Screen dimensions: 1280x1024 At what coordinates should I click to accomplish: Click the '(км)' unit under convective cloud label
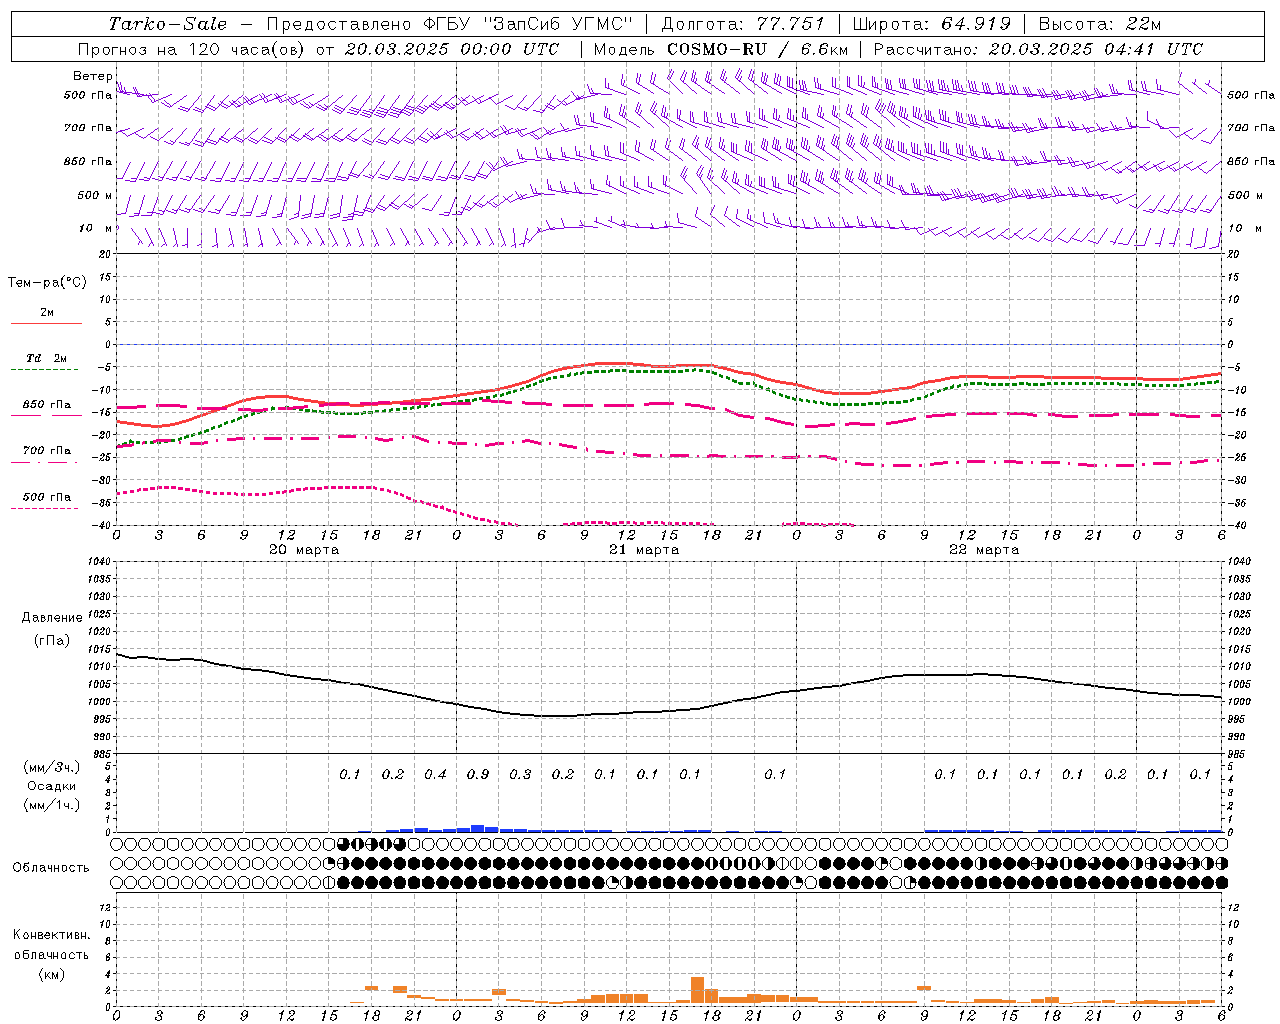point(51,974)
